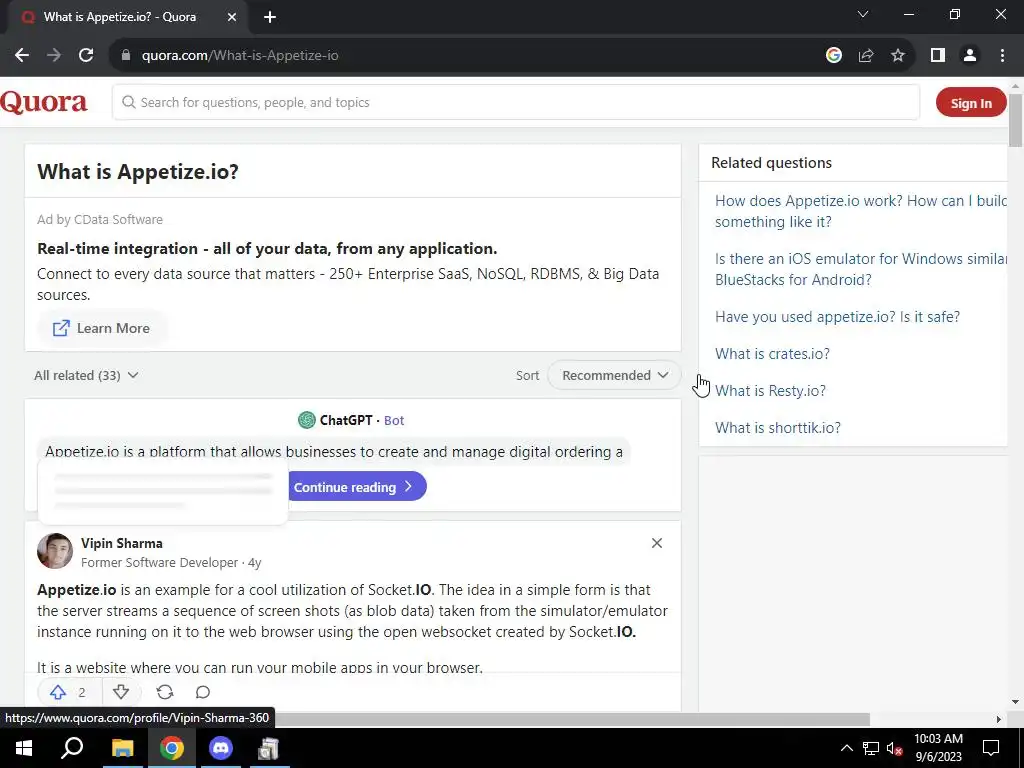Click the ChatGPT bot avatar icon
The width and height of the screenshot is (1024, 768).
point(306,420)
